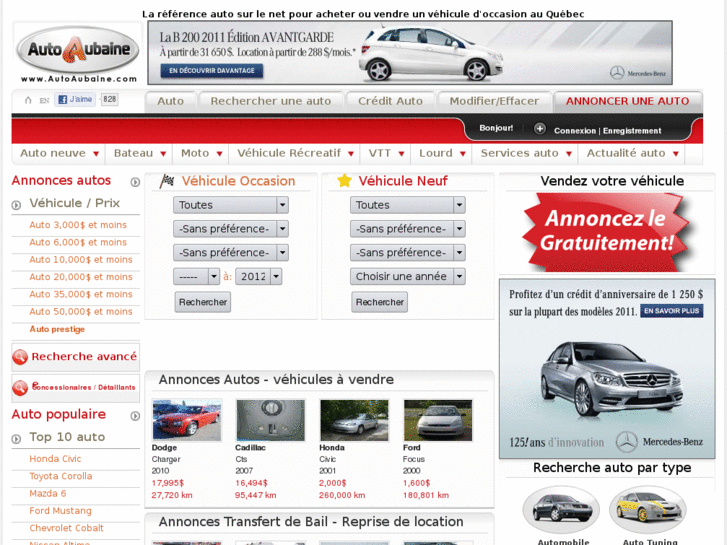This screenshot has width=727, height=545.
Task: Open the ANNONCER UNE AUTO tab
Action: (628, 101)
